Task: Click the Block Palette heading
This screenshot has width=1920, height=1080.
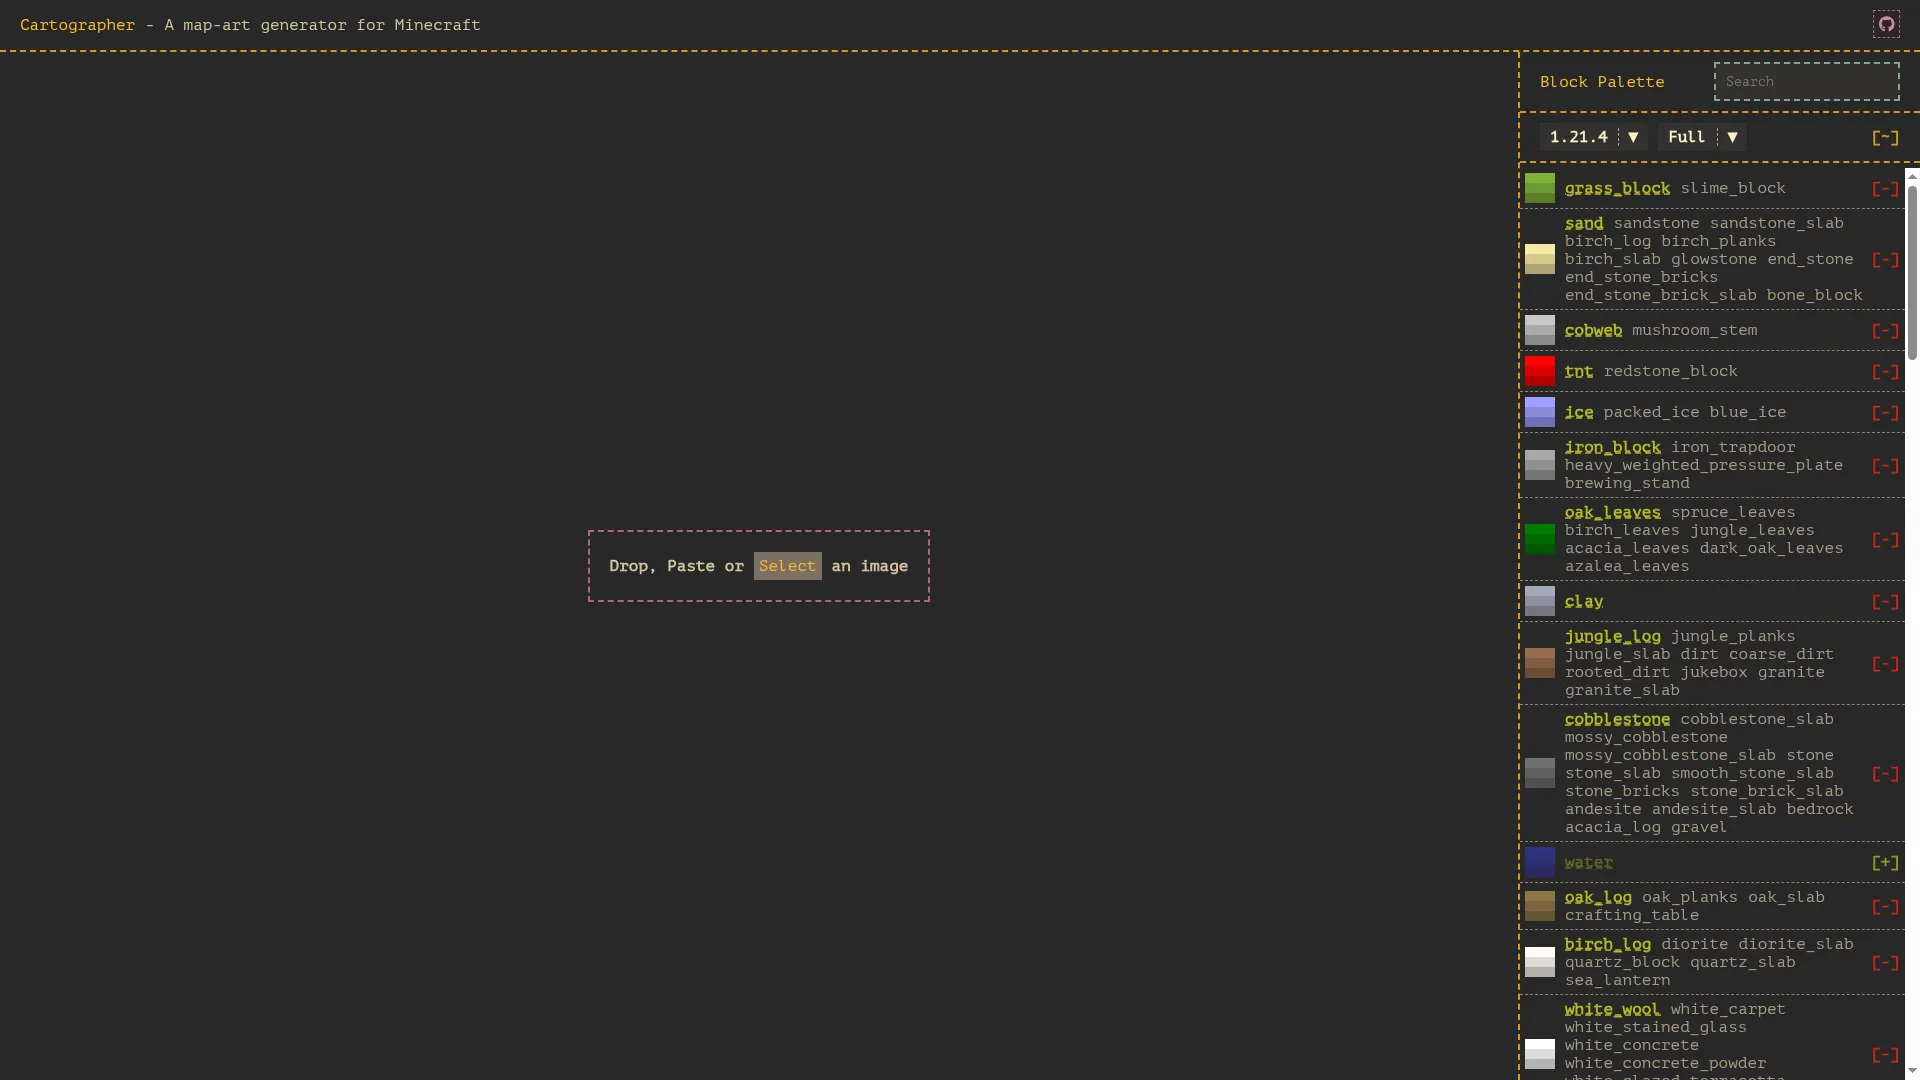Action: tap(1602, 82)
